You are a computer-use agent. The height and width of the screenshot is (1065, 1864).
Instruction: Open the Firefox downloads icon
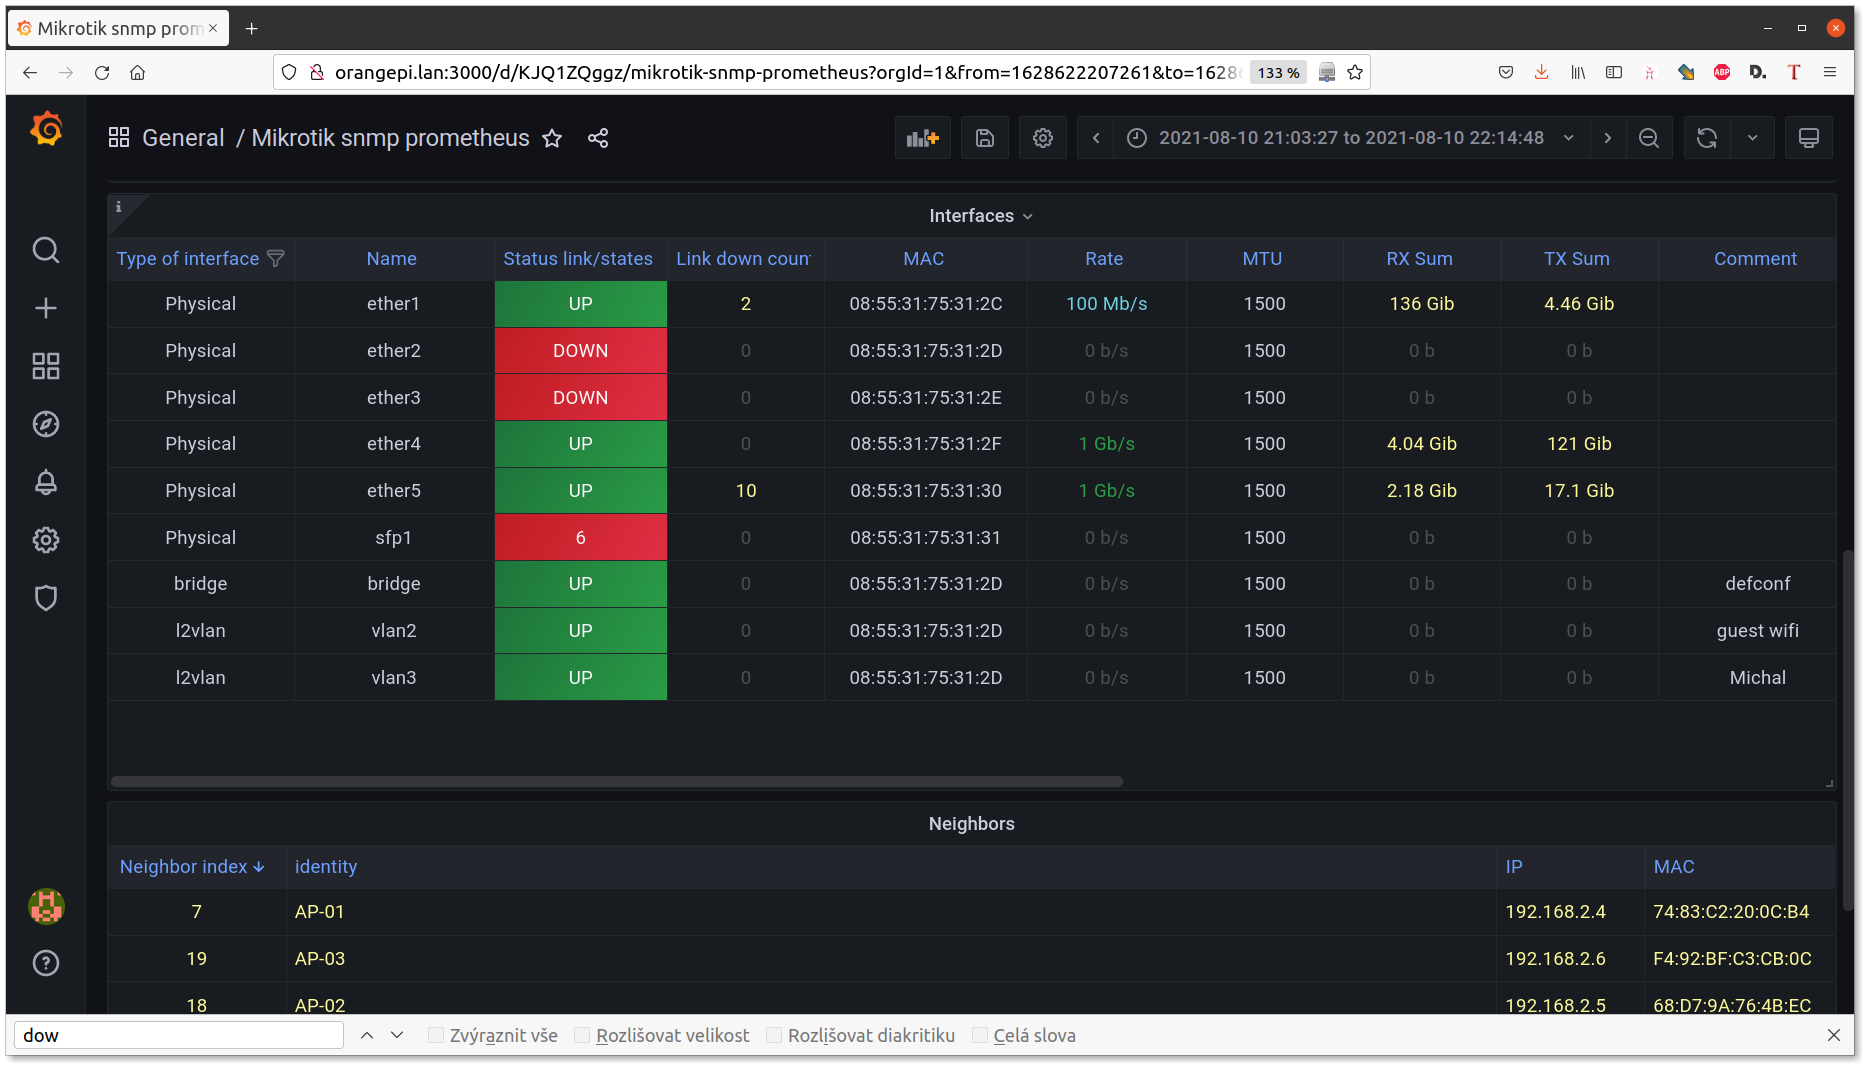1541,72
